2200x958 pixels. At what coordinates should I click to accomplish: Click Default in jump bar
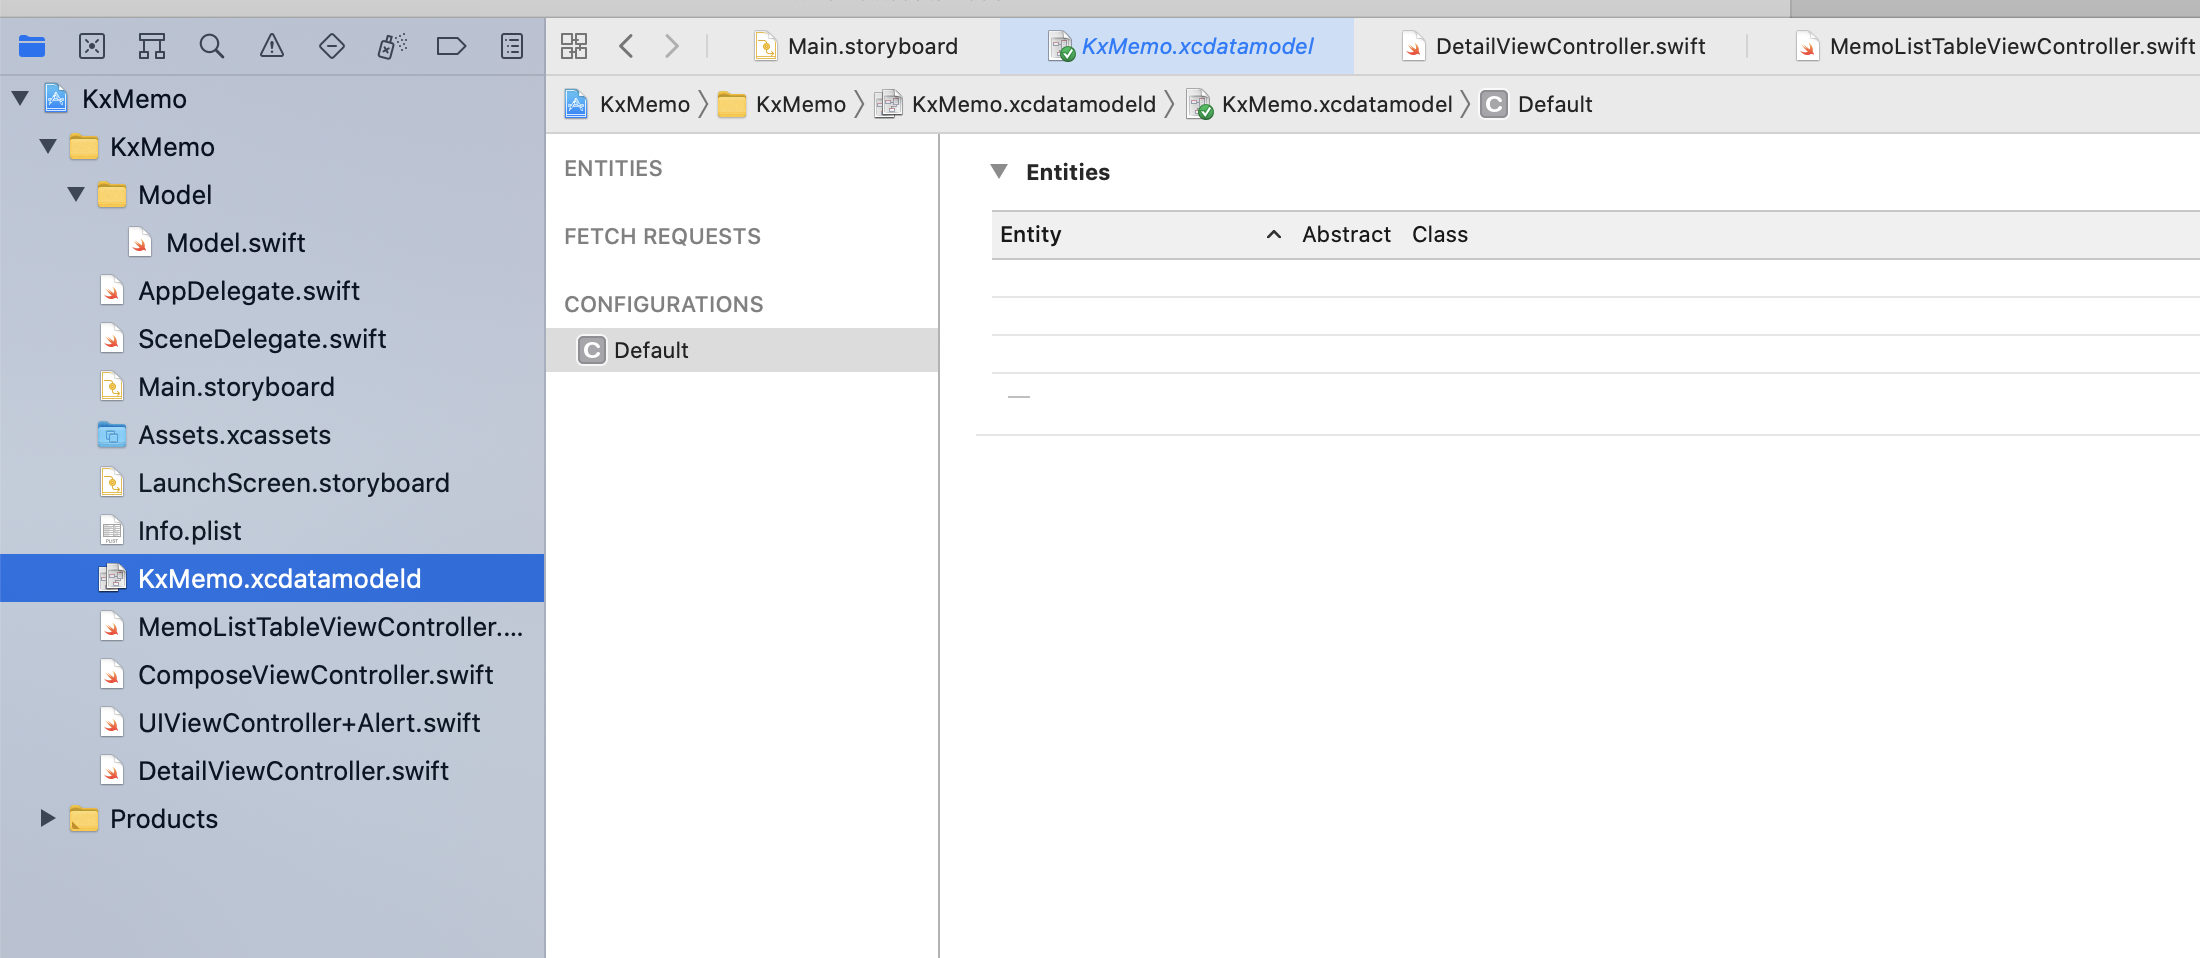click(1537, 104)
